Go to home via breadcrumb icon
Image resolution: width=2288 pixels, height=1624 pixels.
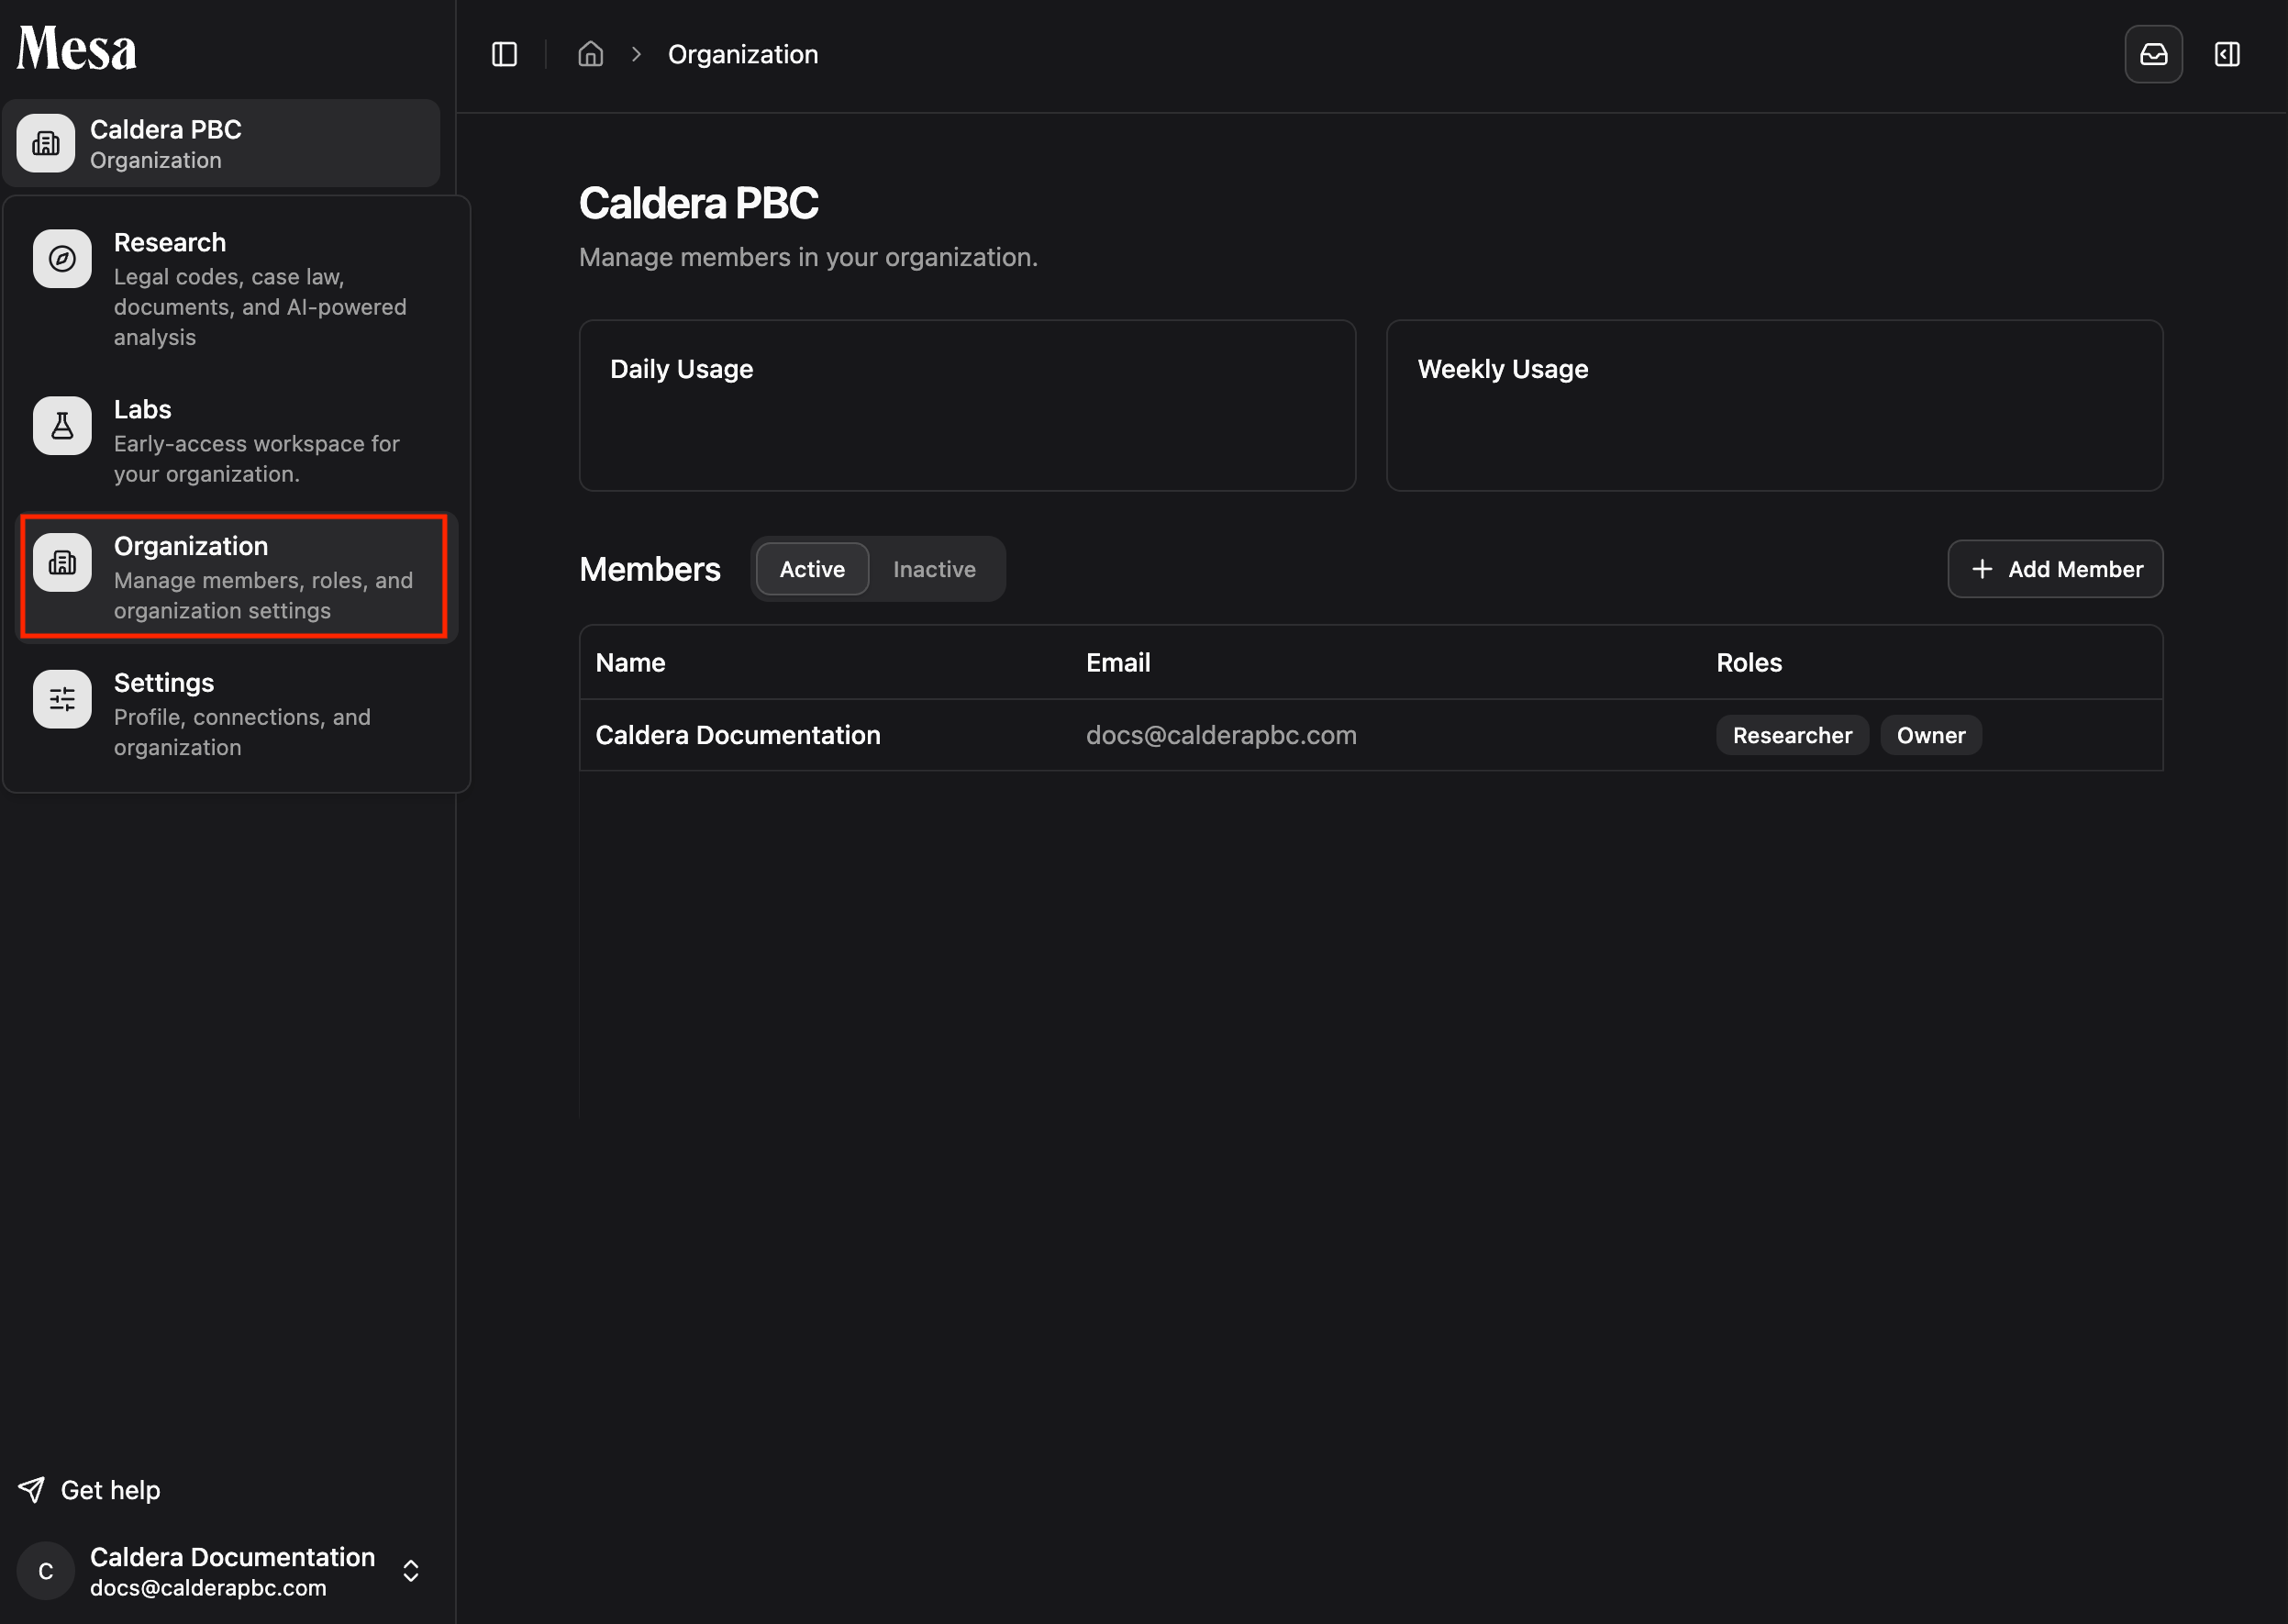click(x=590, y=54)
